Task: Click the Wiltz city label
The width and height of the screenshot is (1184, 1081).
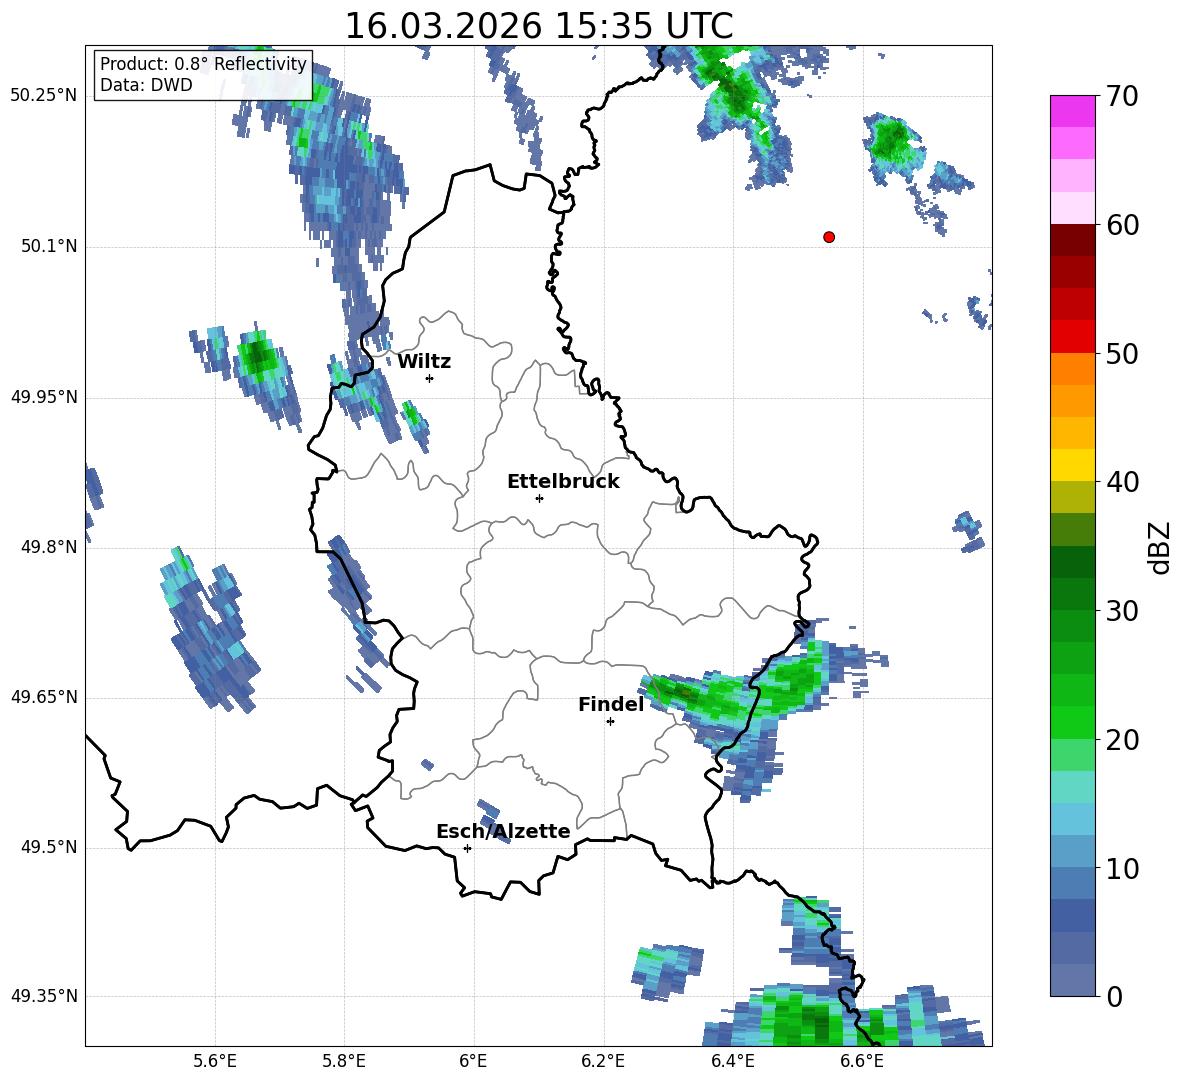Action: (x=424, y=362)
